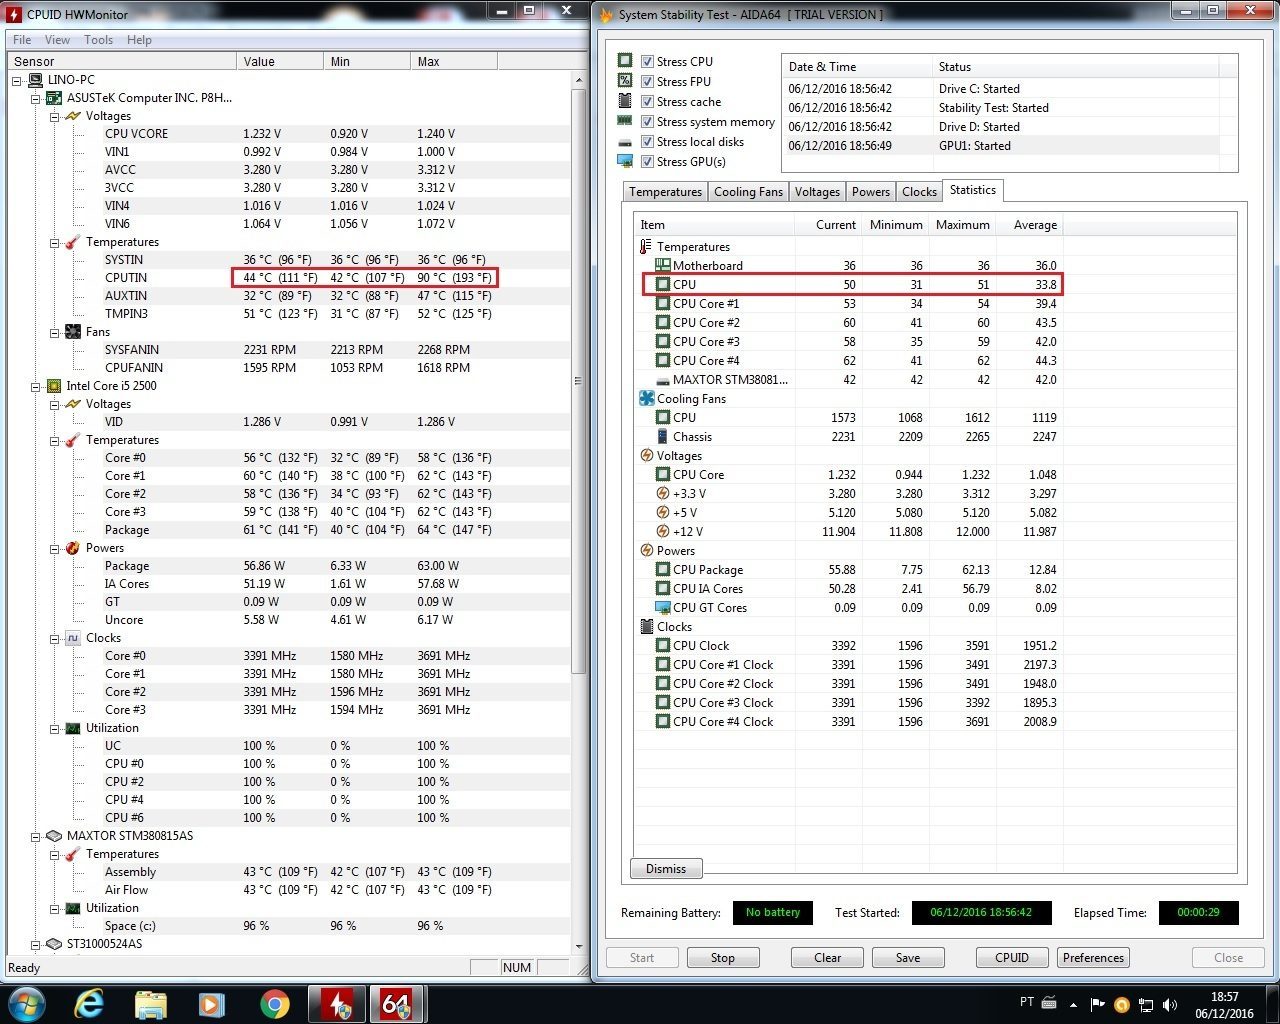Click the Stress local disks icon
The image size is (1280, 1024).
tap(625, 142)
